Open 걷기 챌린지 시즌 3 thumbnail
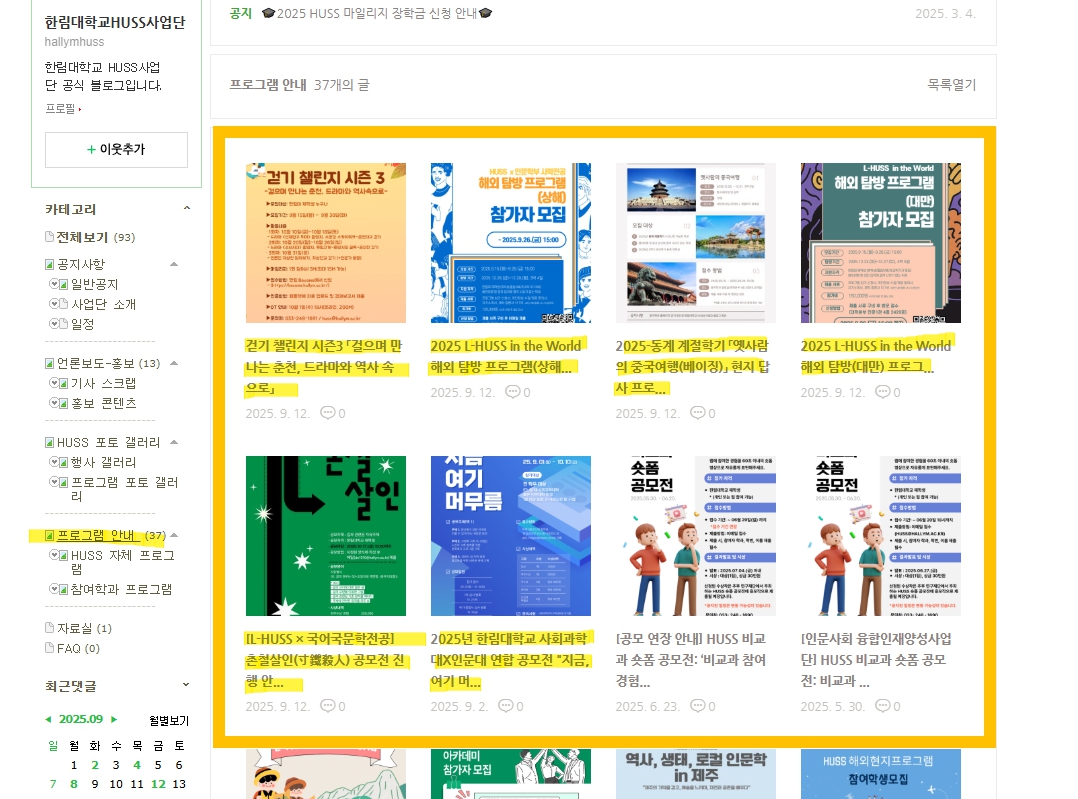Image resolution: width=1078 pixels, height=799 pixels. [326, 243]
